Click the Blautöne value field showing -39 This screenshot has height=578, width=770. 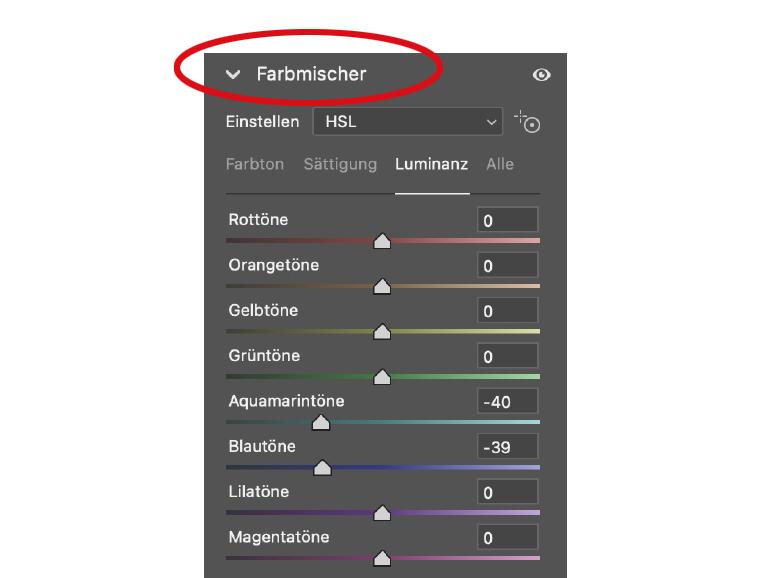[x=507, y=447]
